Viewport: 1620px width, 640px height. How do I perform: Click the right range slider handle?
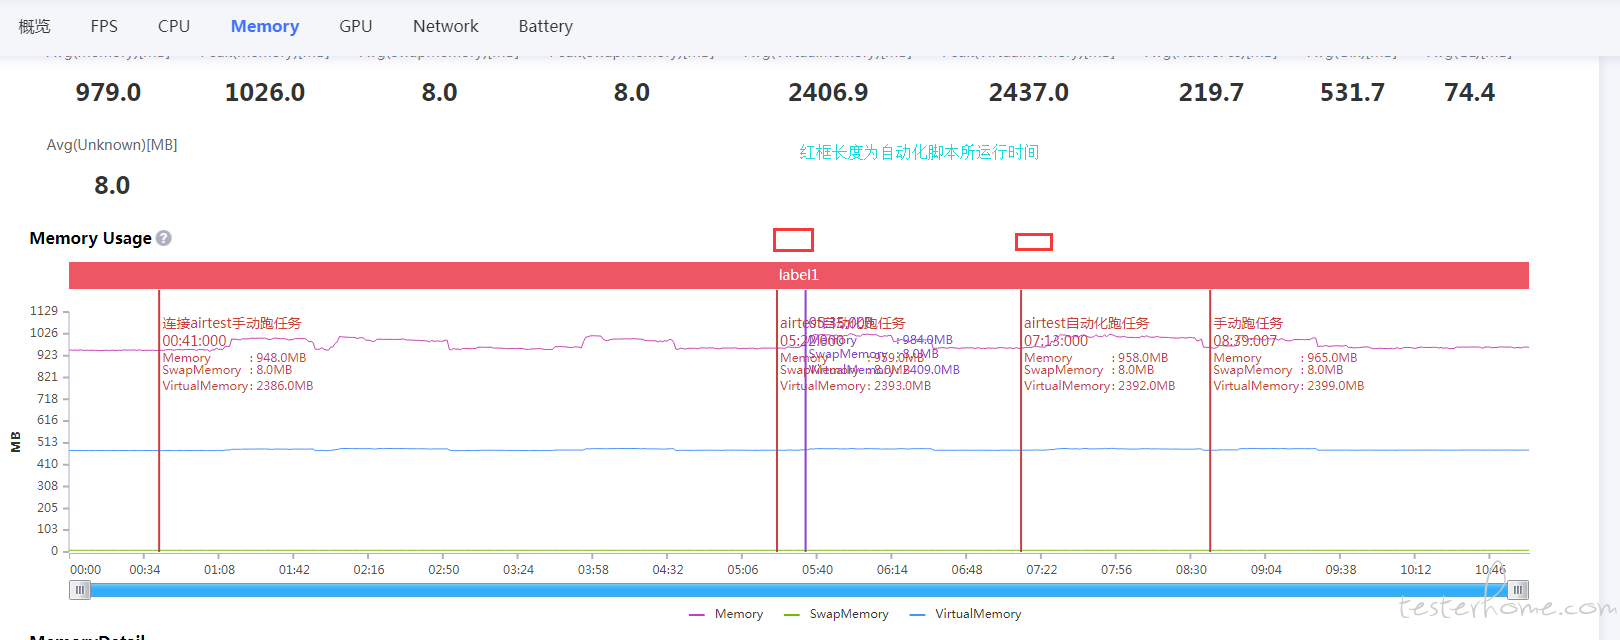point(1518,590)
